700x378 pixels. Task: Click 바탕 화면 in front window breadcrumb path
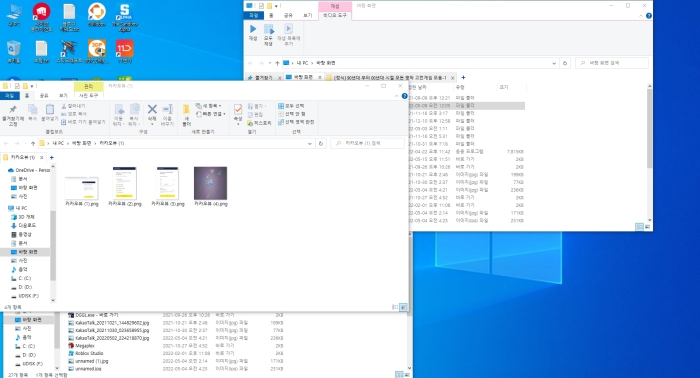(81, 143)
